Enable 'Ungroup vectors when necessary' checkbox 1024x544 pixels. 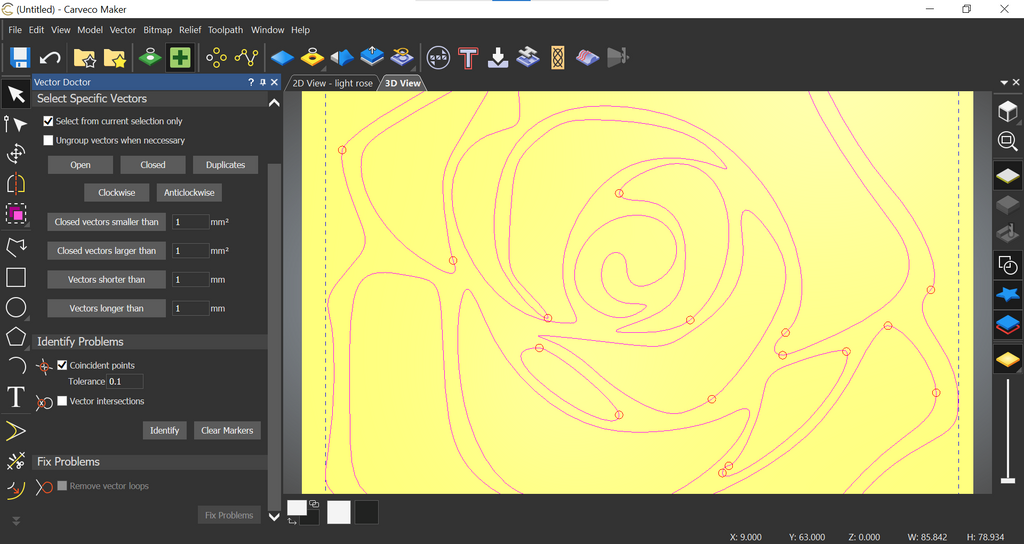tap(48, 141)
